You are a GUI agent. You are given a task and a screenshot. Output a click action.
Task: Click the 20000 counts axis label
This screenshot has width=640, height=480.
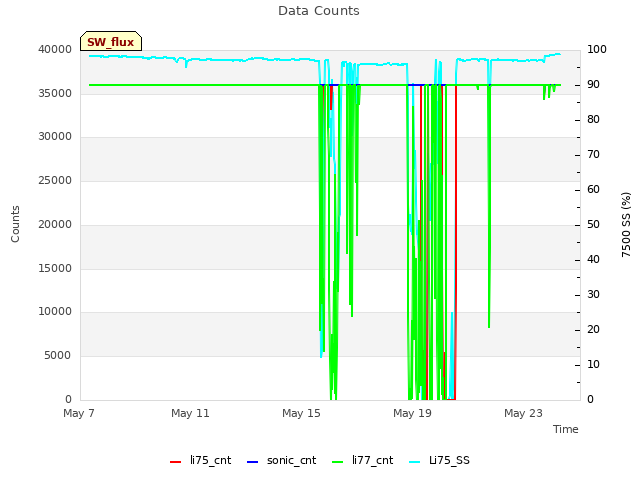(55, 224)
